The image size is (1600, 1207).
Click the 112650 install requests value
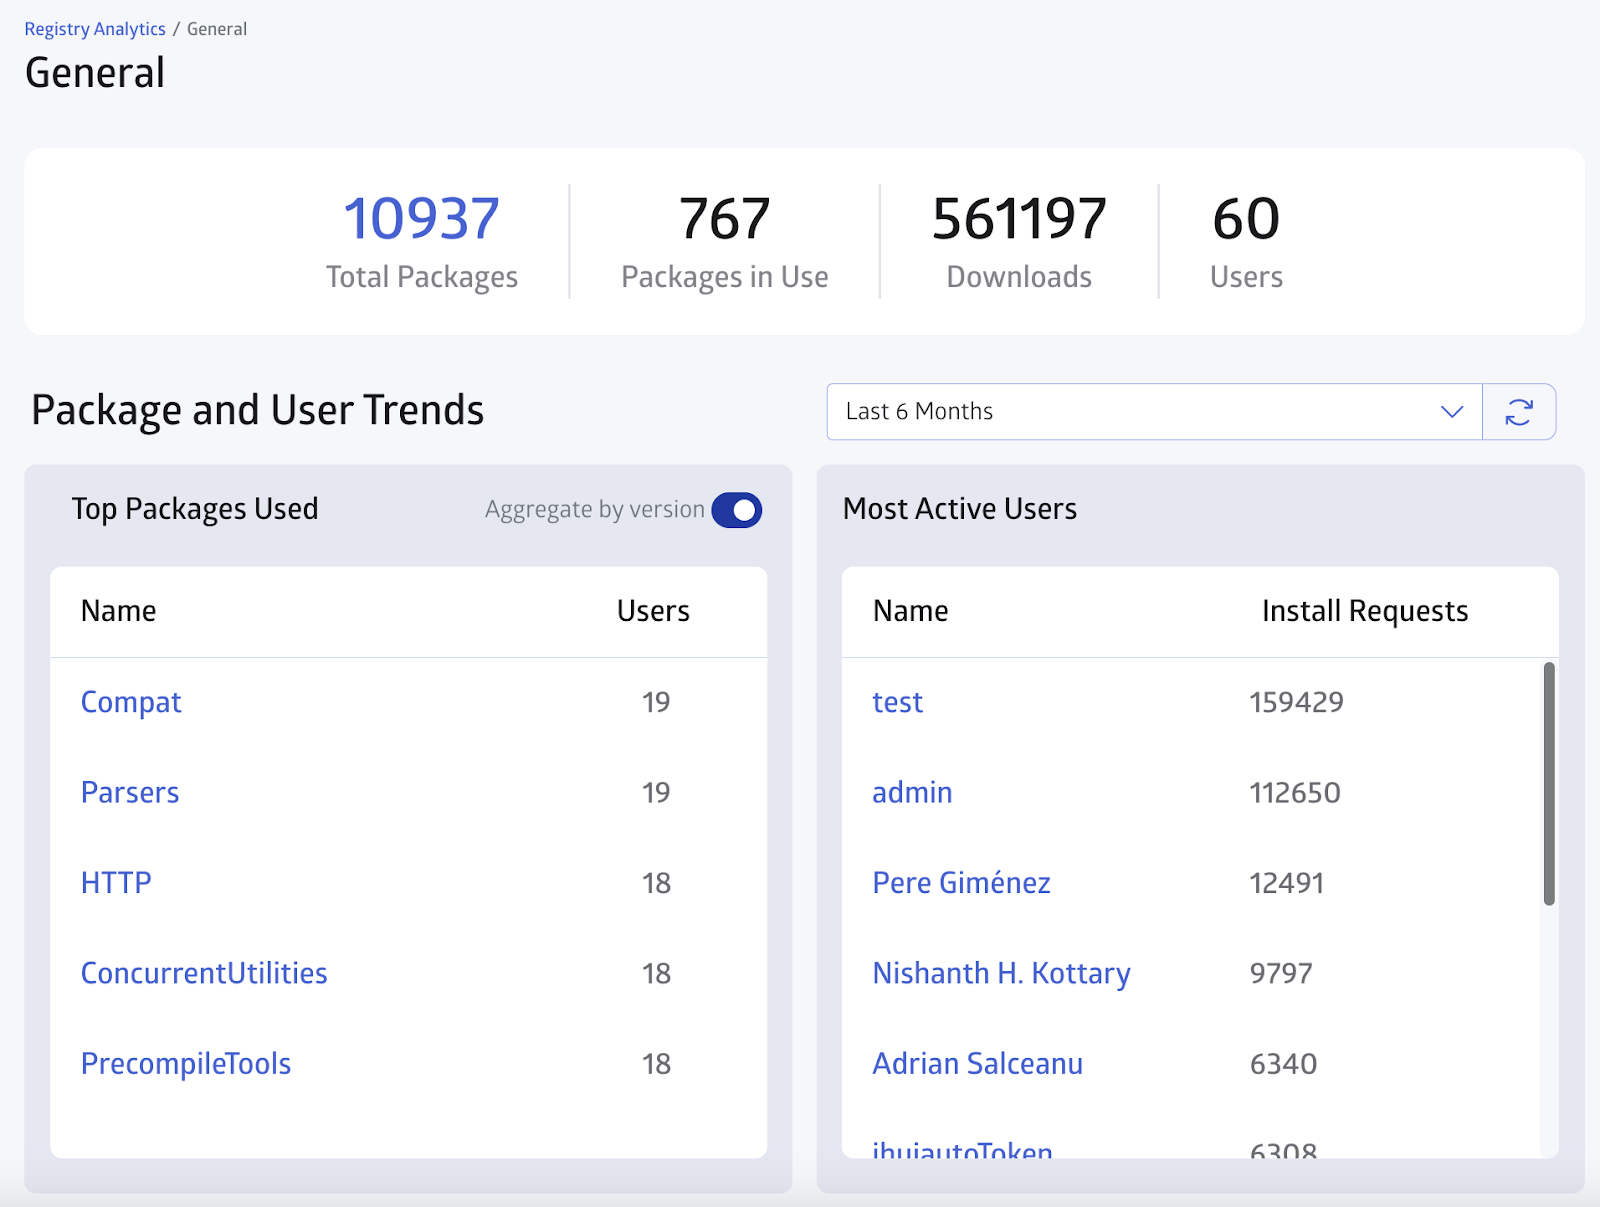1295,793
